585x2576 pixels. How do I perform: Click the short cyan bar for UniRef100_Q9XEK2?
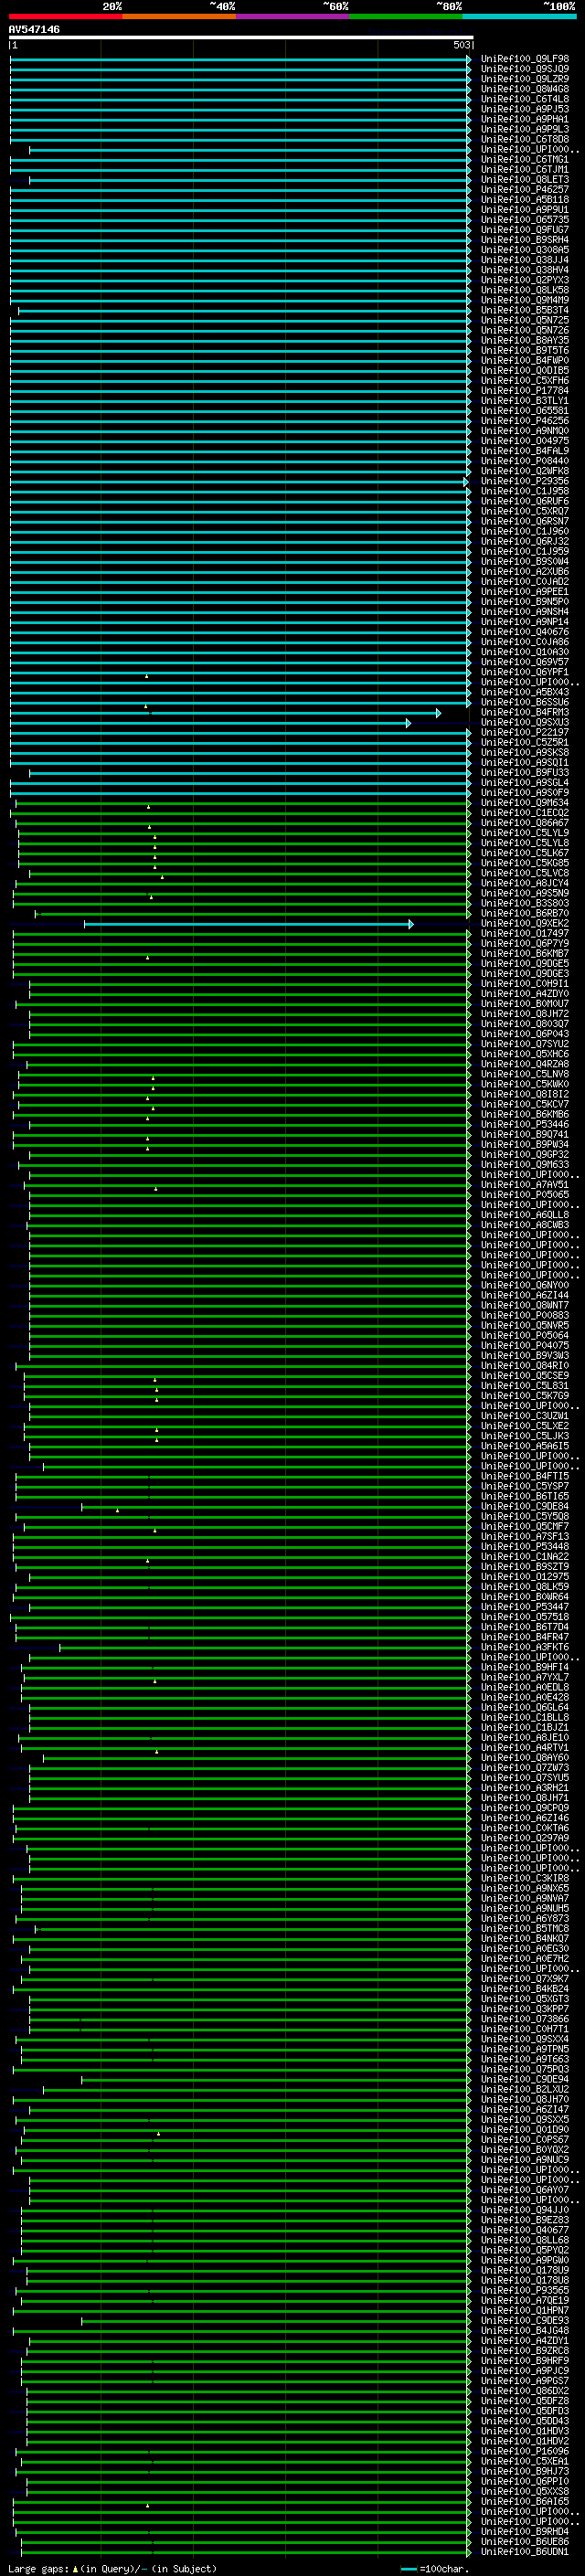pos(248,924)
